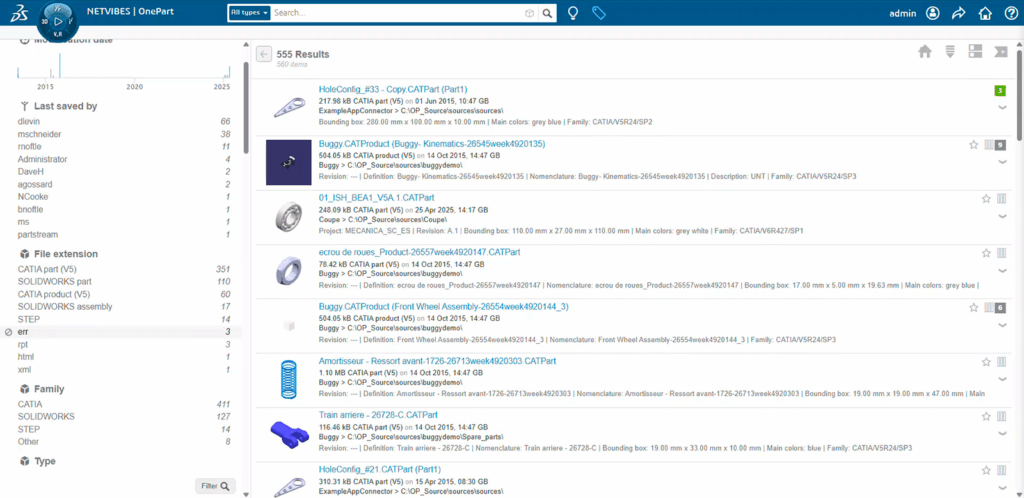Click the add-to-collection flag icon
Viewport: 1024px width, 498px height.
coord(1000,52)
